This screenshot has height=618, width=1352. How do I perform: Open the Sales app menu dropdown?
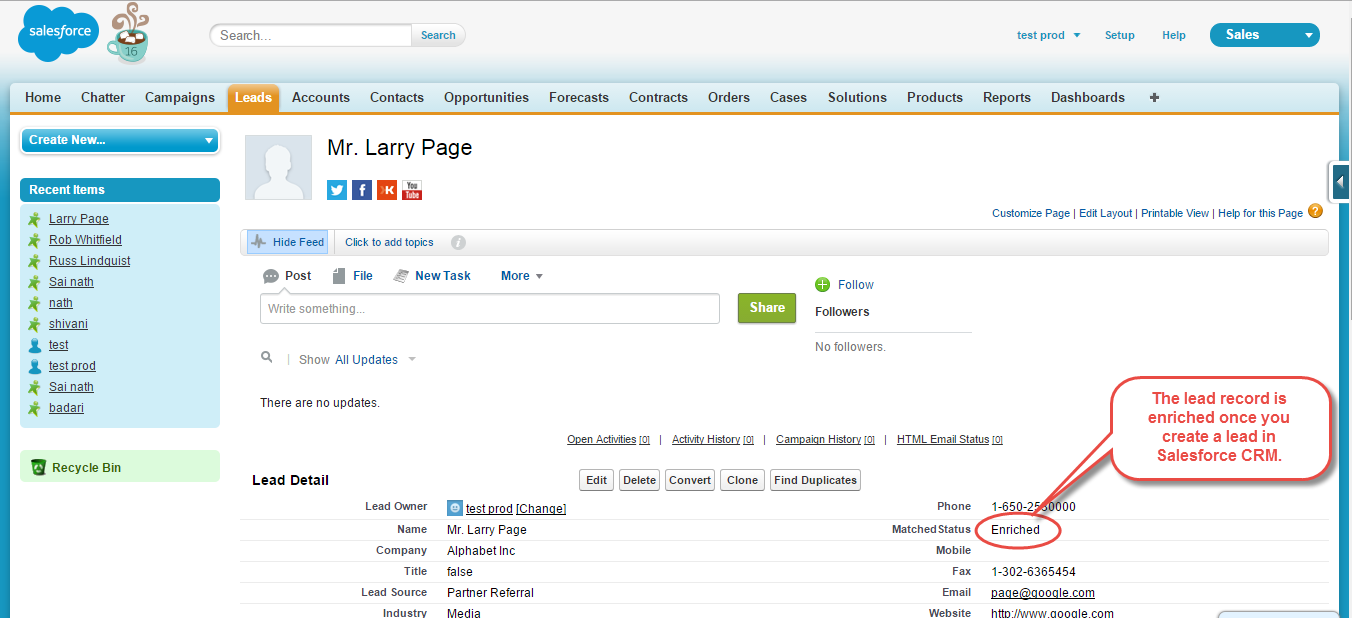(1264, 35)
